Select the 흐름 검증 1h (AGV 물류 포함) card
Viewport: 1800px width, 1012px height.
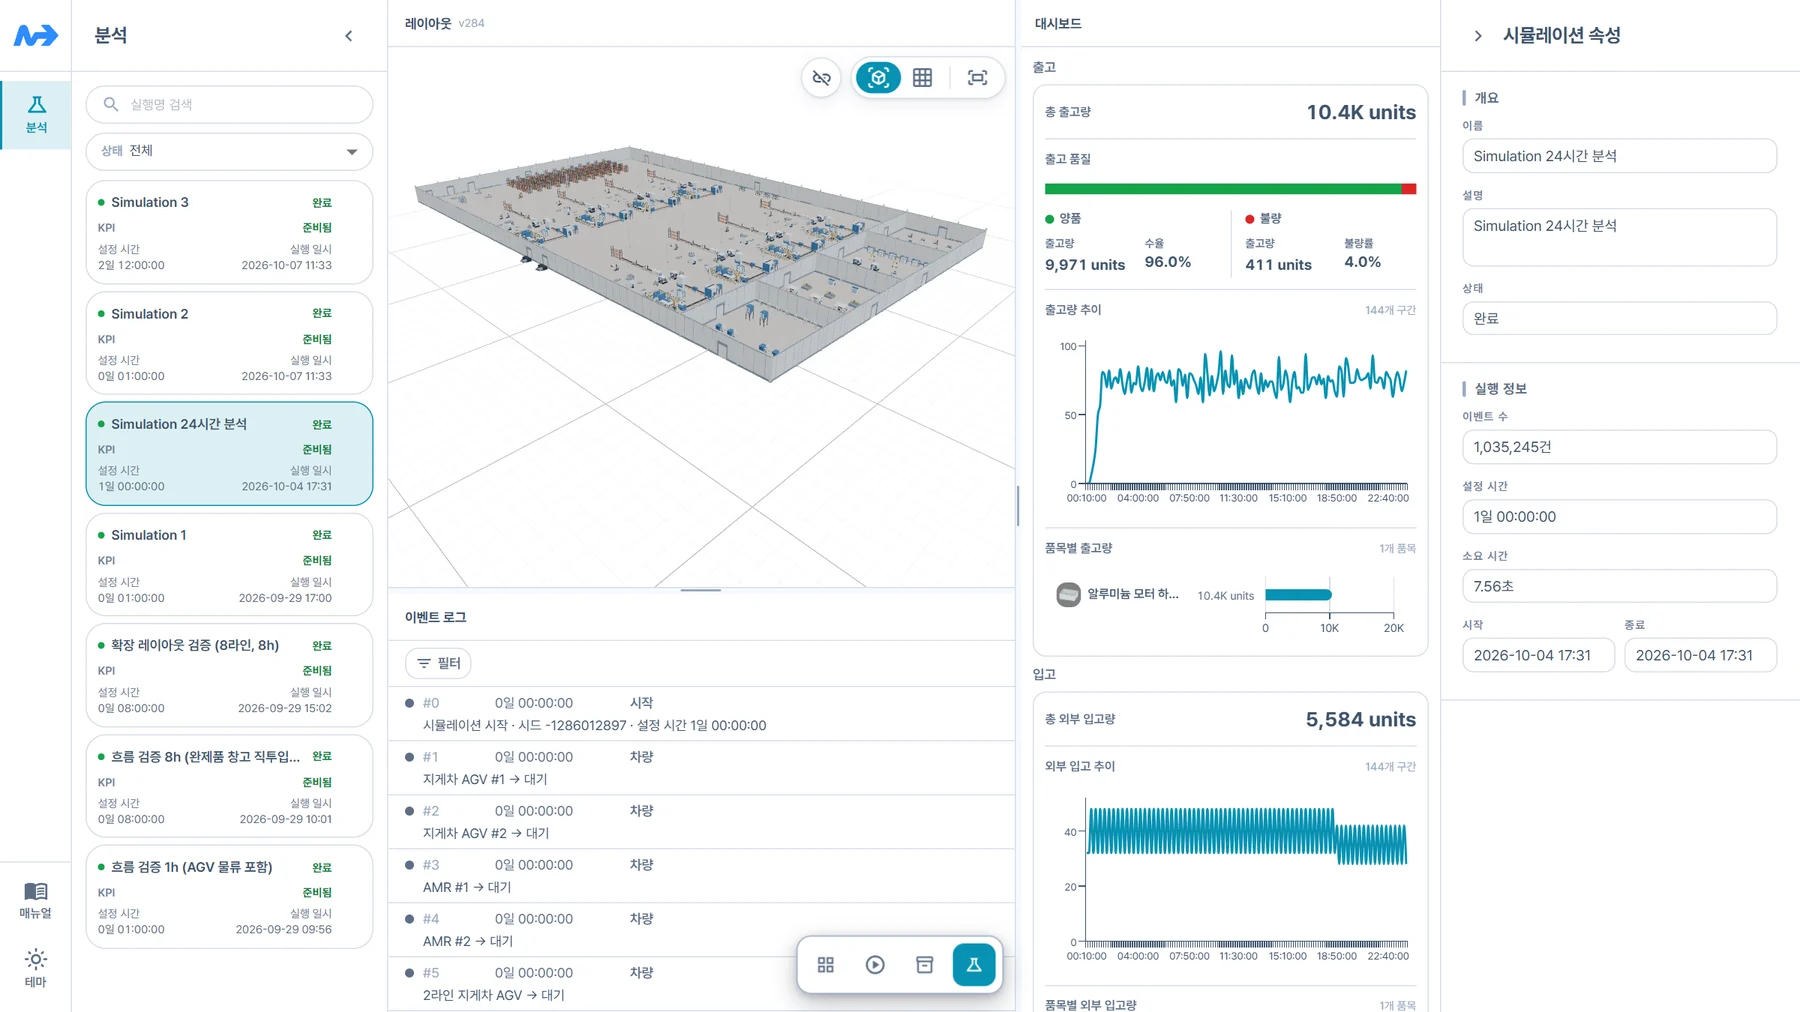click(229, 897)
